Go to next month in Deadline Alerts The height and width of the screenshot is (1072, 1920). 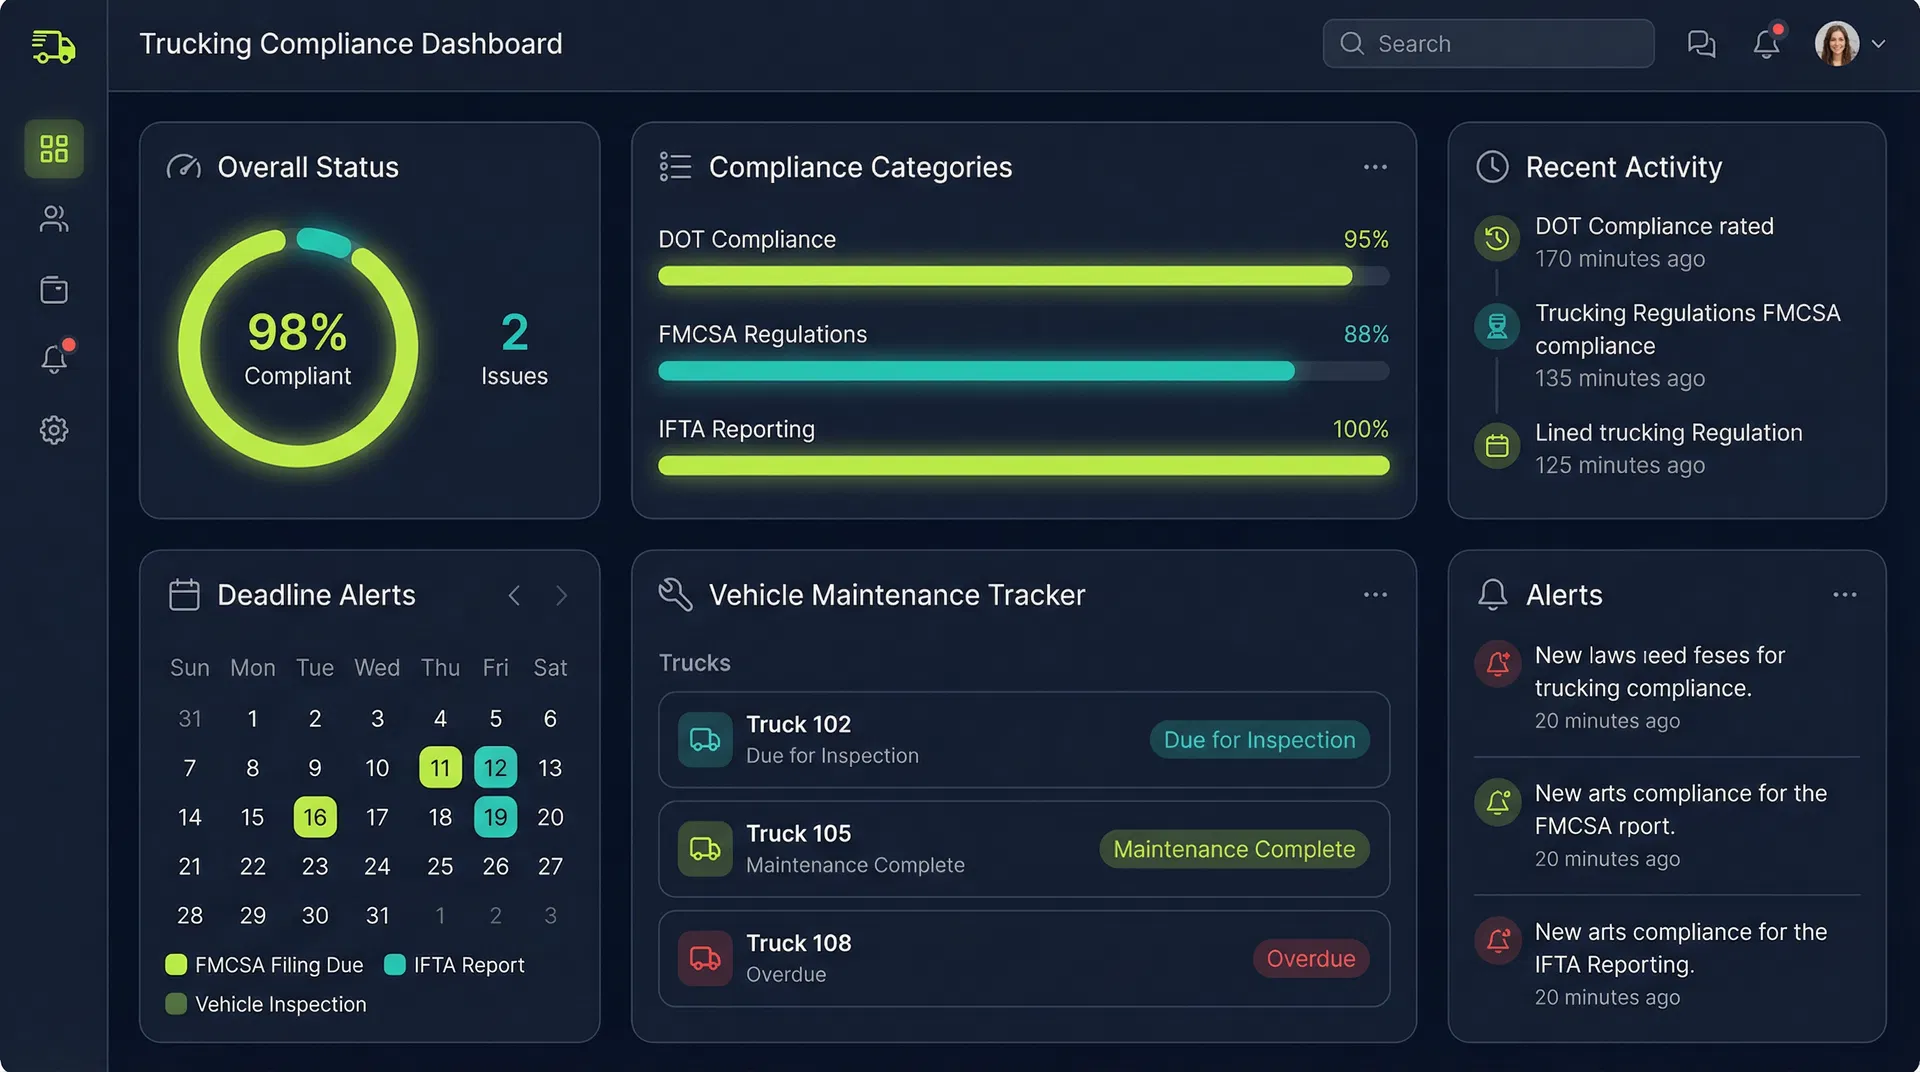(x=561, y=596)
